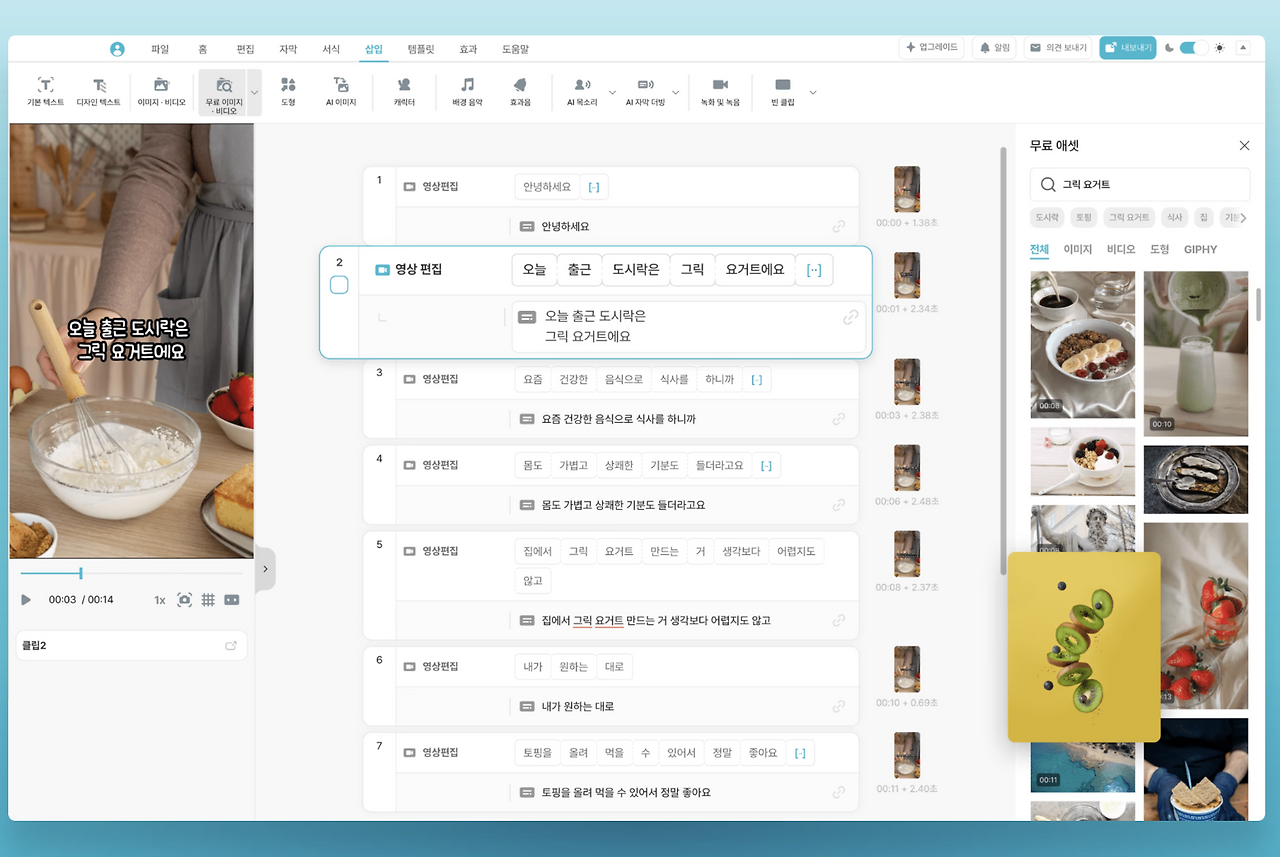Expand the 무료 이미지·비디오 dropdown arrow
1280x857 pixels.
click(x=252, y=91)
